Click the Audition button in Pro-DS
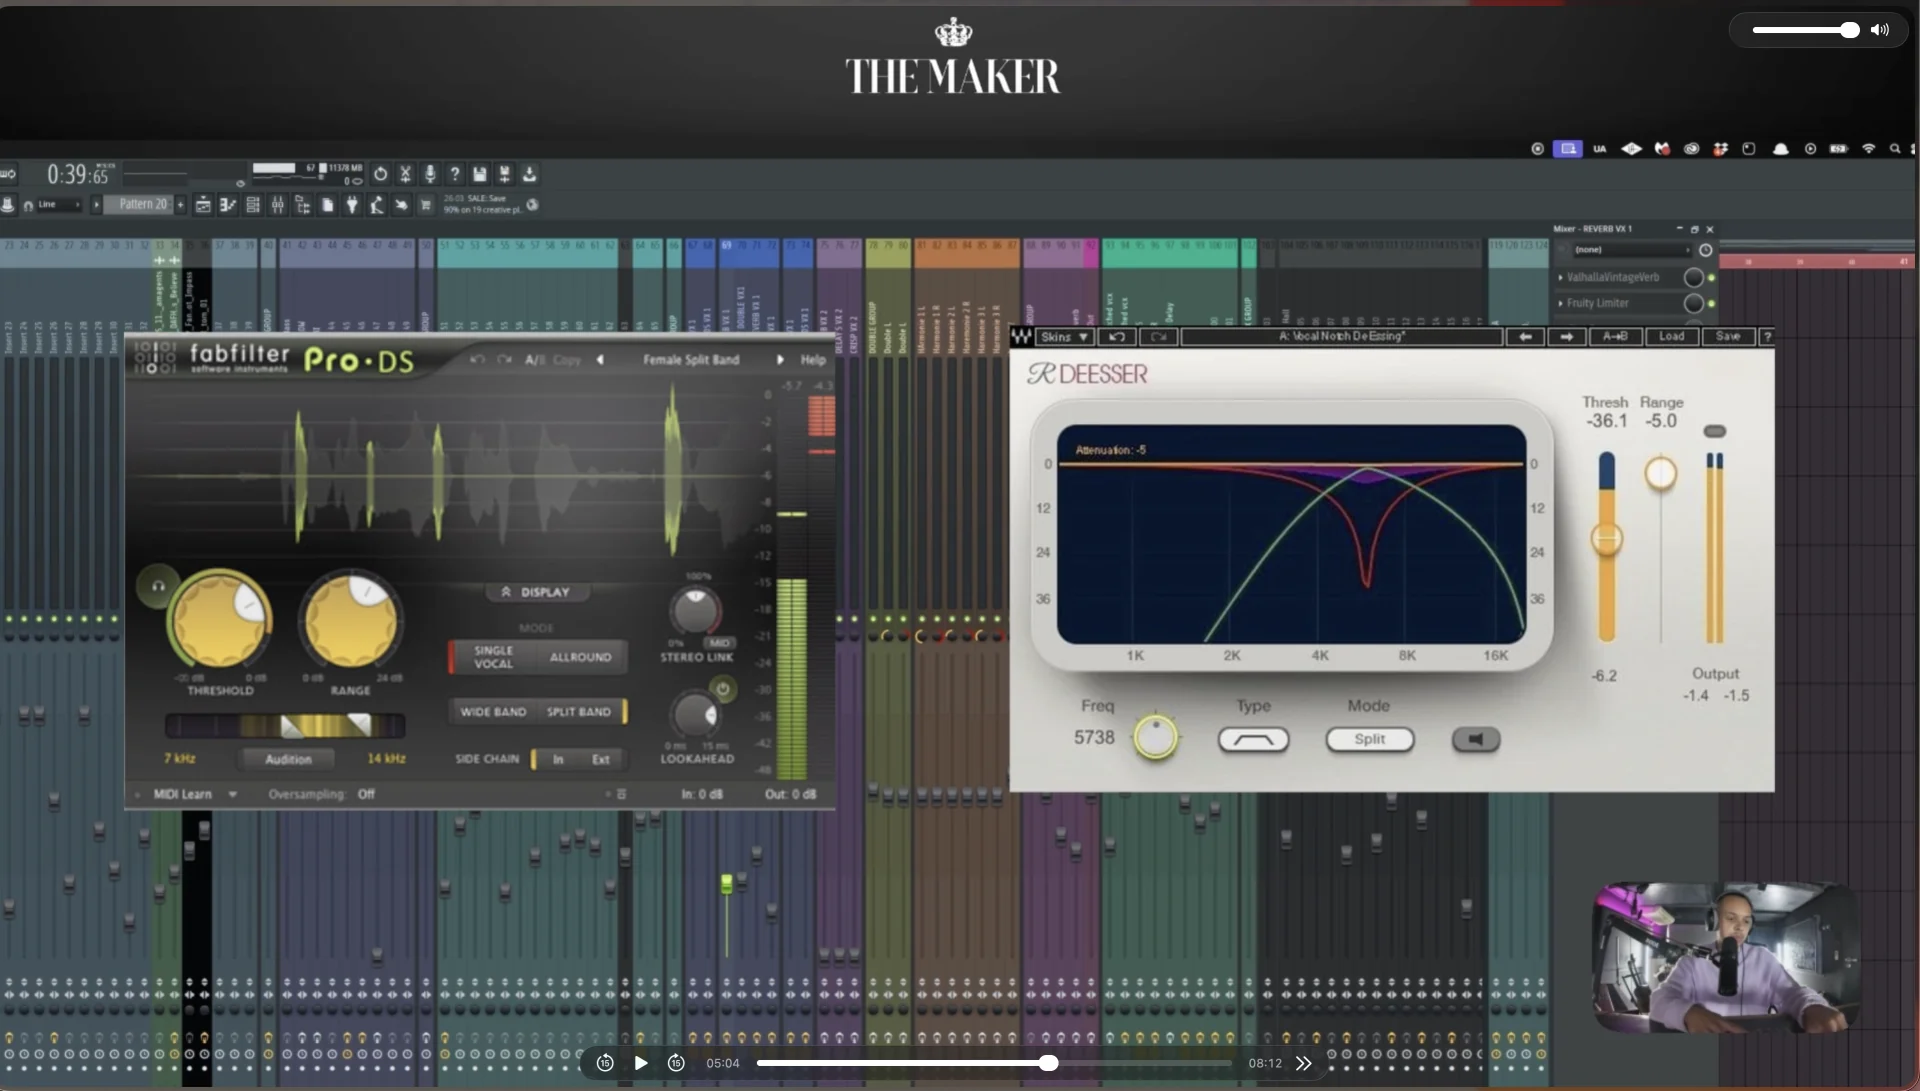Image resolution: width=1920 pixels, height=1091 pixels. [288, 760]
